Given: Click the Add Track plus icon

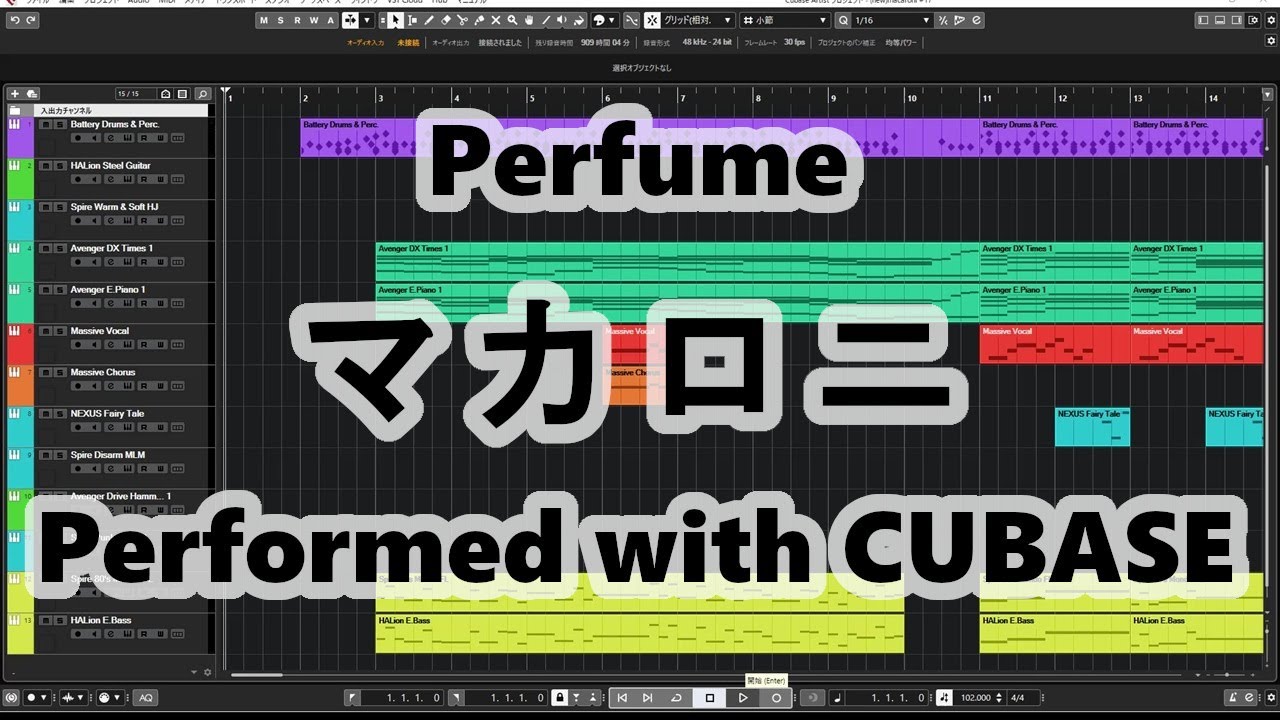Looking at the screenshot, I should (x=15, y=94).
